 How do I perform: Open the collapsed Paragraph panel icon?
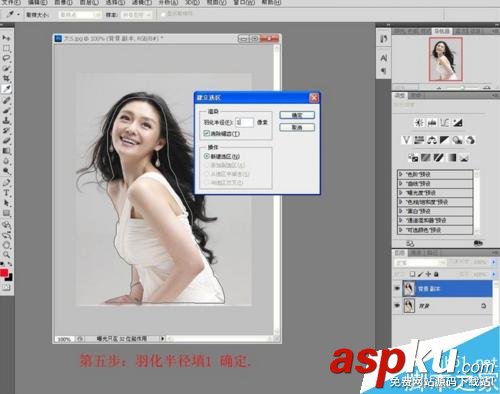click(384, 71)
